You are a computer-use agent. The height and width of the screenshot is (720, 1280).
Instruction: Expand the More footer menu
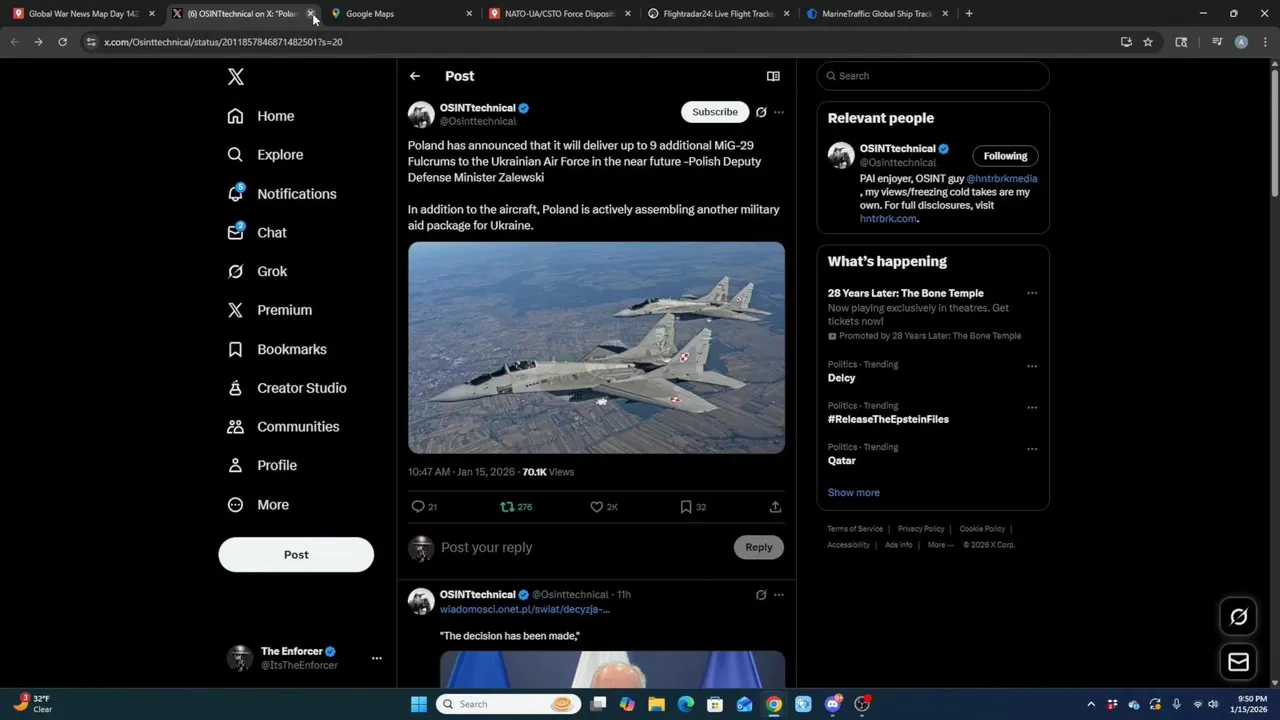tap(940, 545)
